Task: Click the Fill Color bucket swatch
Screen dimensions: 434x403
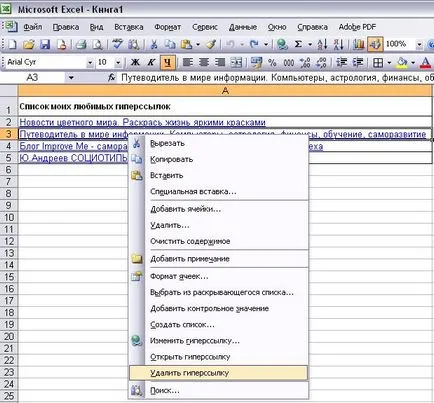Action: [x=403, y=62]
